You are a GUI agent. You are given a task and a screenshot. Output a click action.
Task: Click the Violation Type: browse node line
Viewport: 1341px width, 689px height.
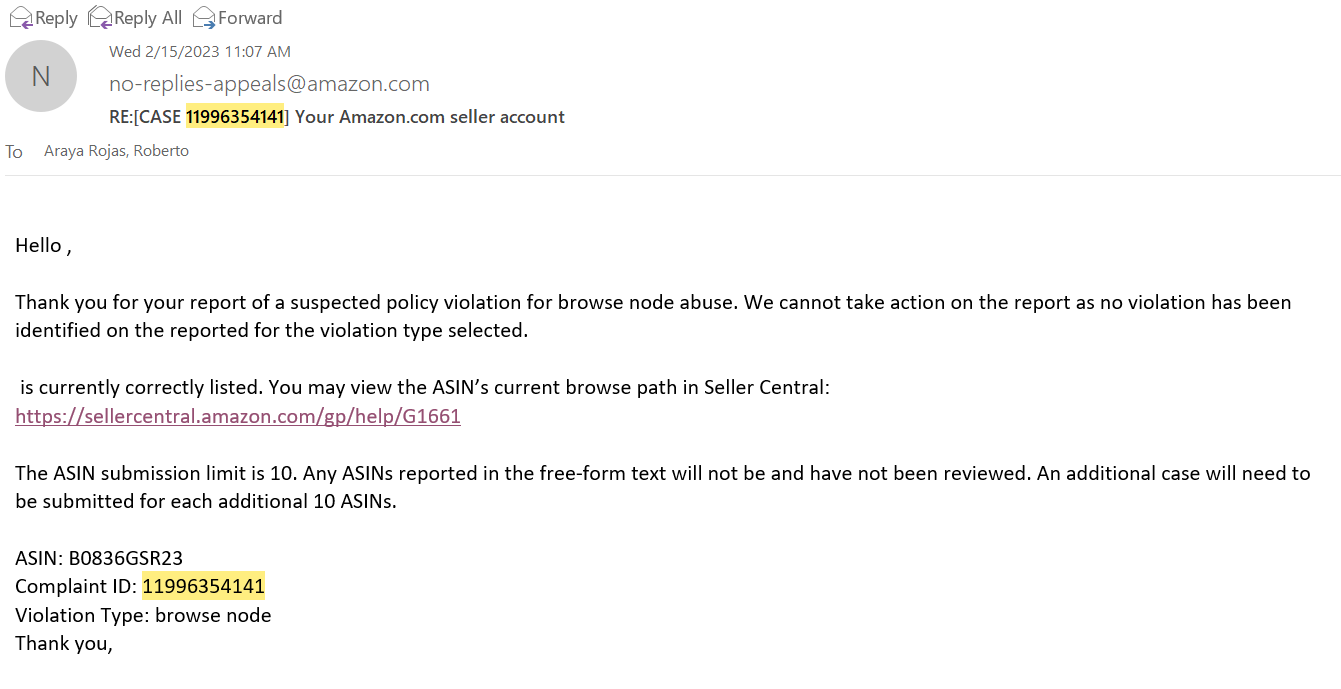[143, 615]
